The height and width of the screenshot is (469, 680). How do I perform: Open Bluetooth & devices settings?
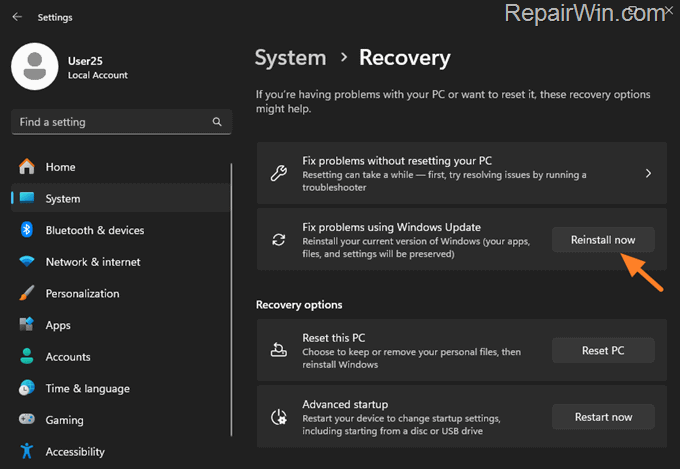pos(121,230)
